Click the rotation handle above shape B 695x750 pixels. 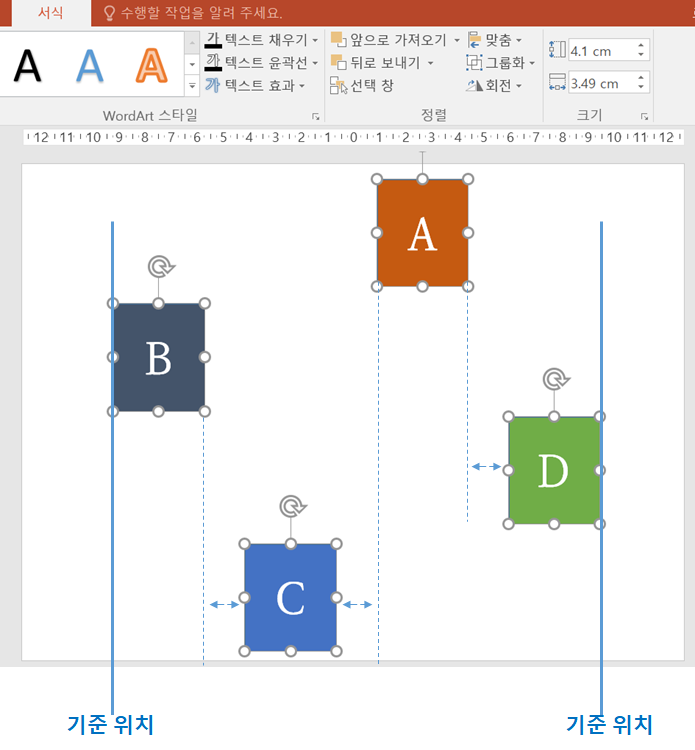click(x=160, y=266)
